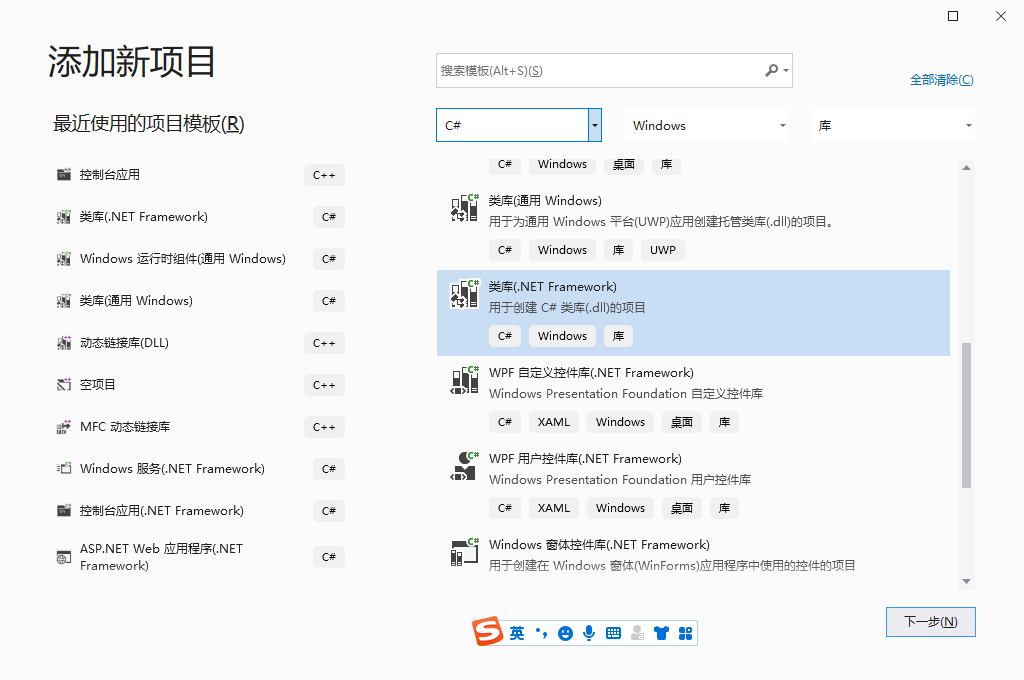
Task: Click the Windows 服务 template icon
Action: coord(63,468)
